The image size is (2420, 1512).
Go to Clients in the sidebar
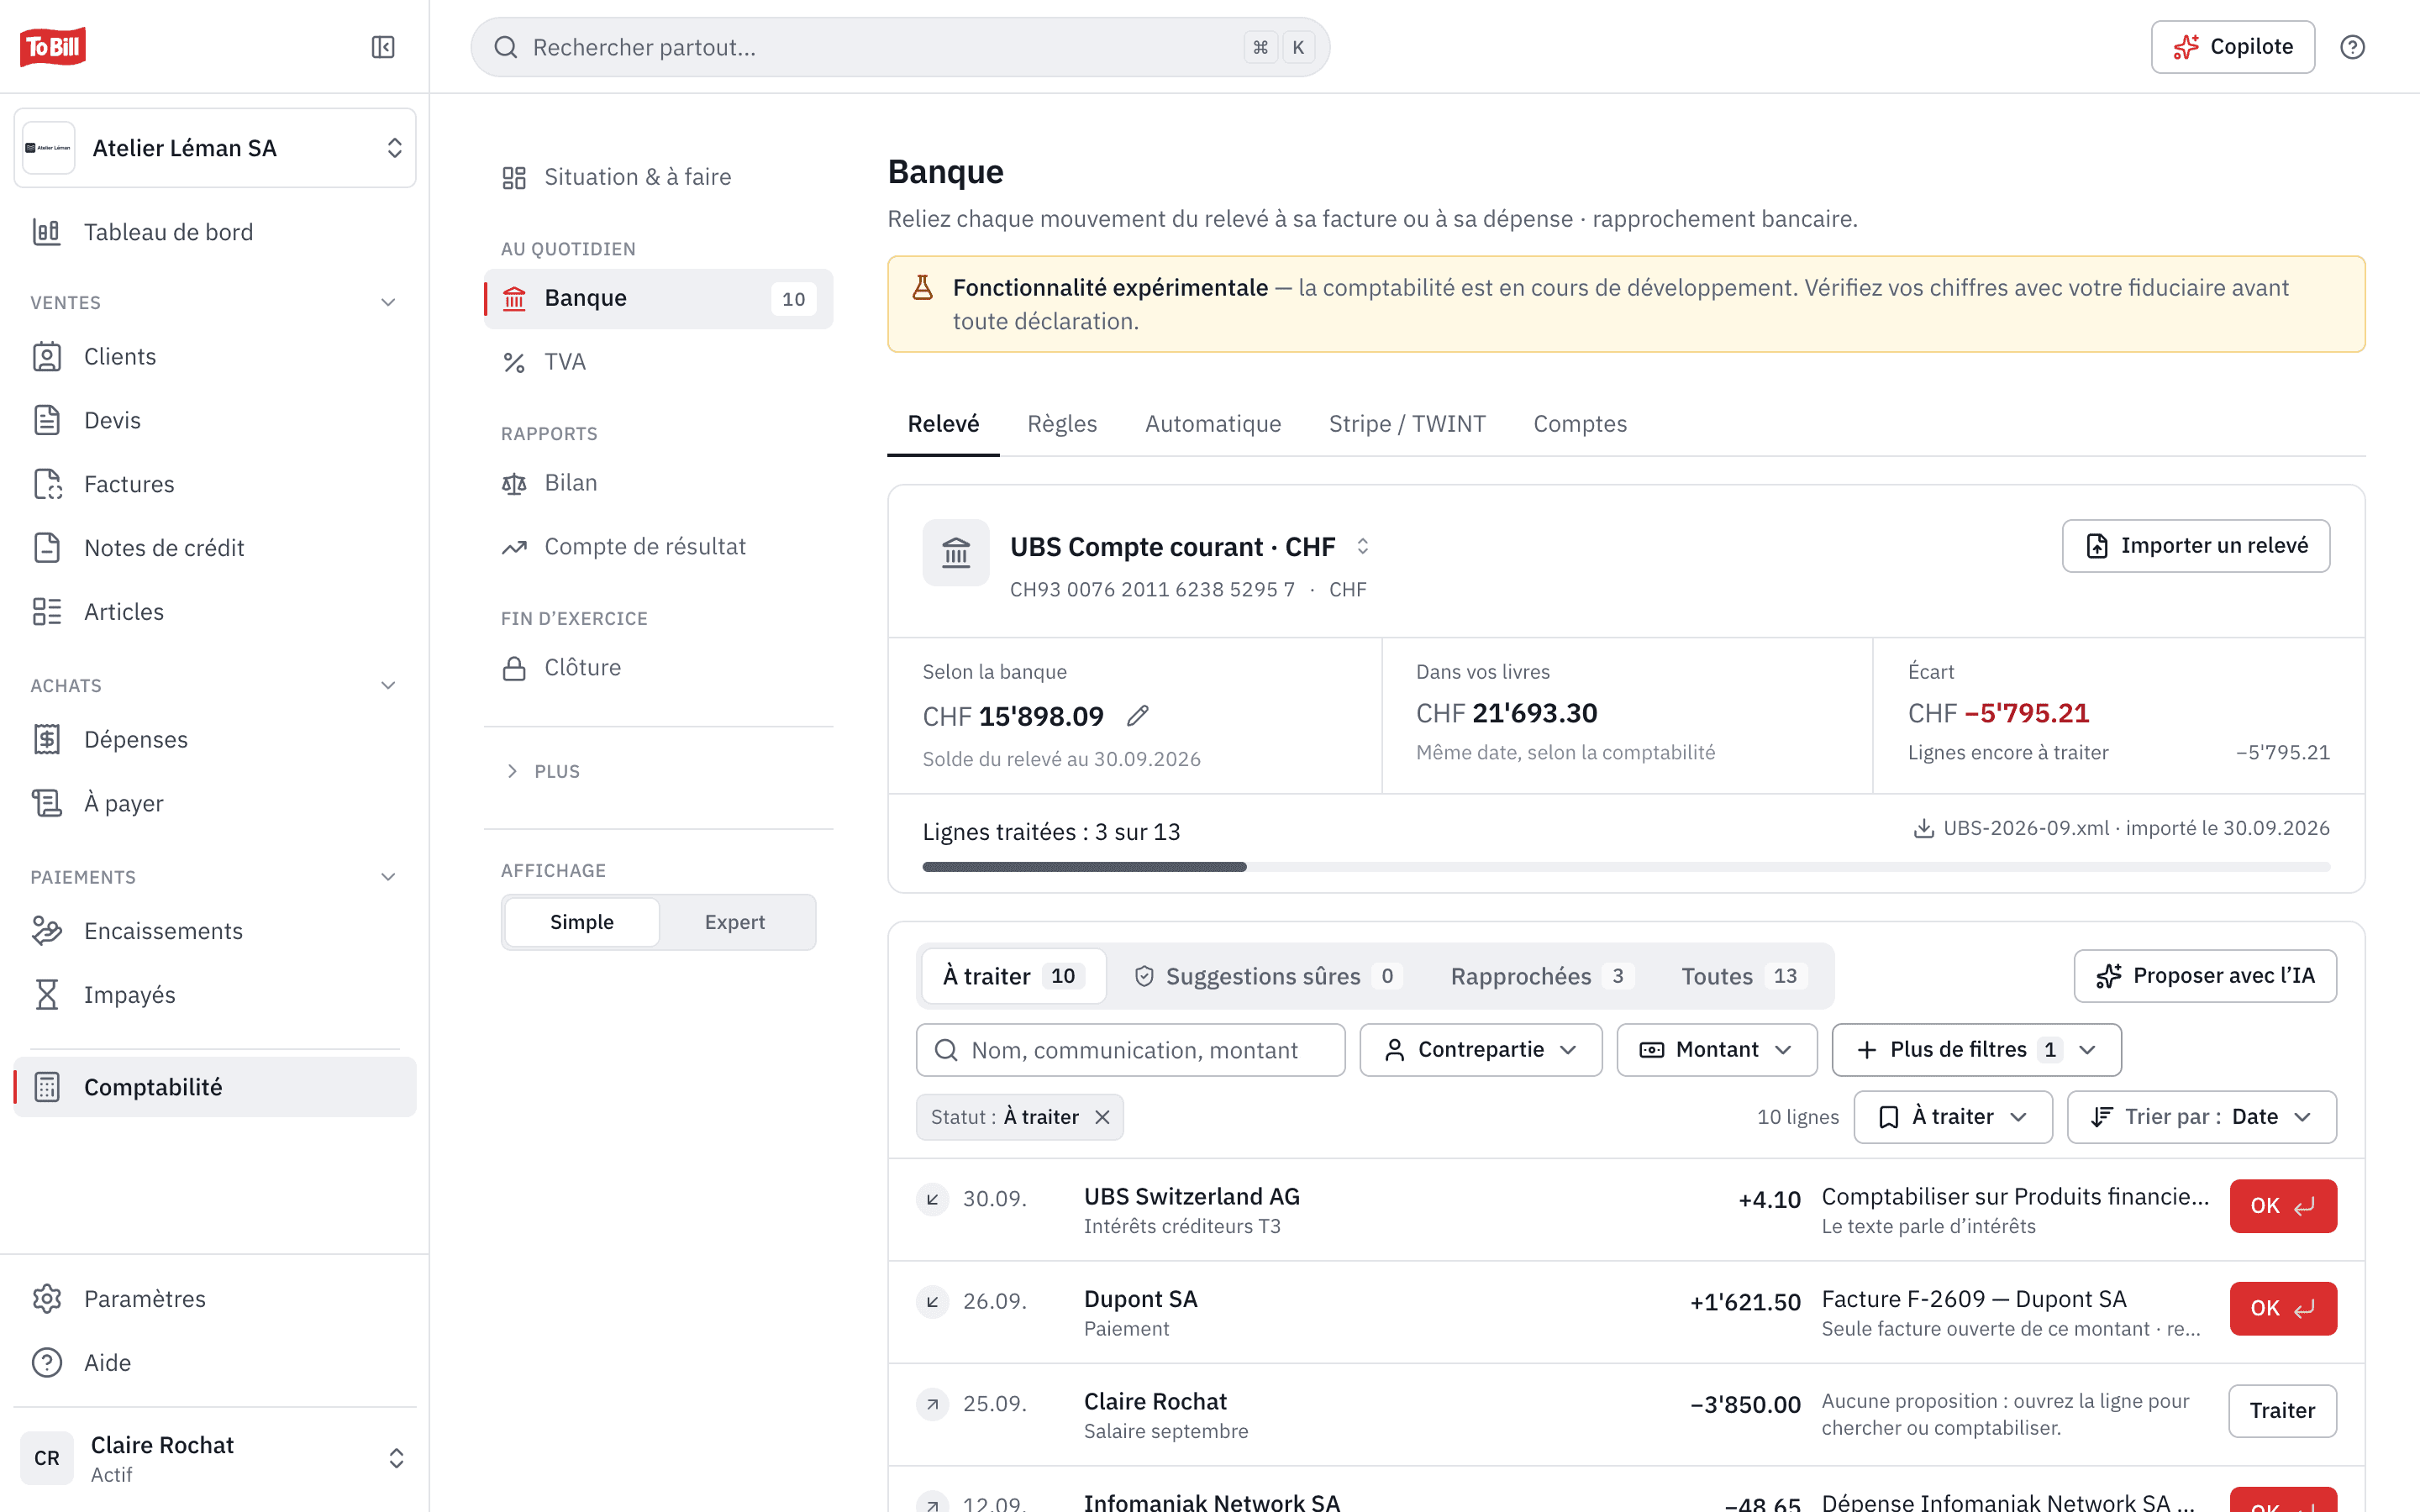pos(215,357)
